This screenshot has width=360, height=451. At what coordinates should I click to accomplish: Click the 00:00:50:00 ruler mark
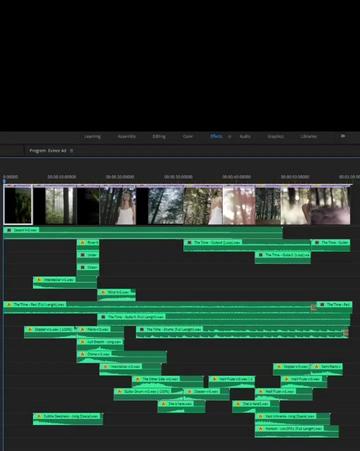tap(295, 177)
